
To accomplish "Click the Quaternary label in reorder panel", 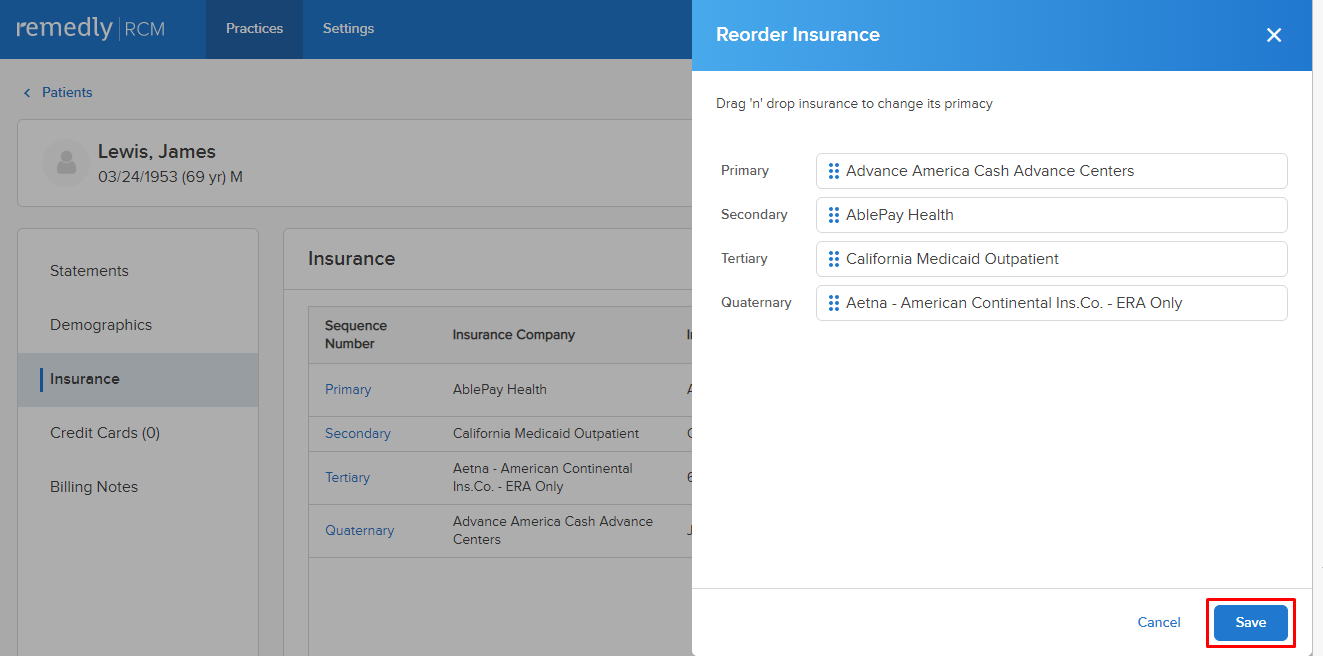I will click(756, 303).
